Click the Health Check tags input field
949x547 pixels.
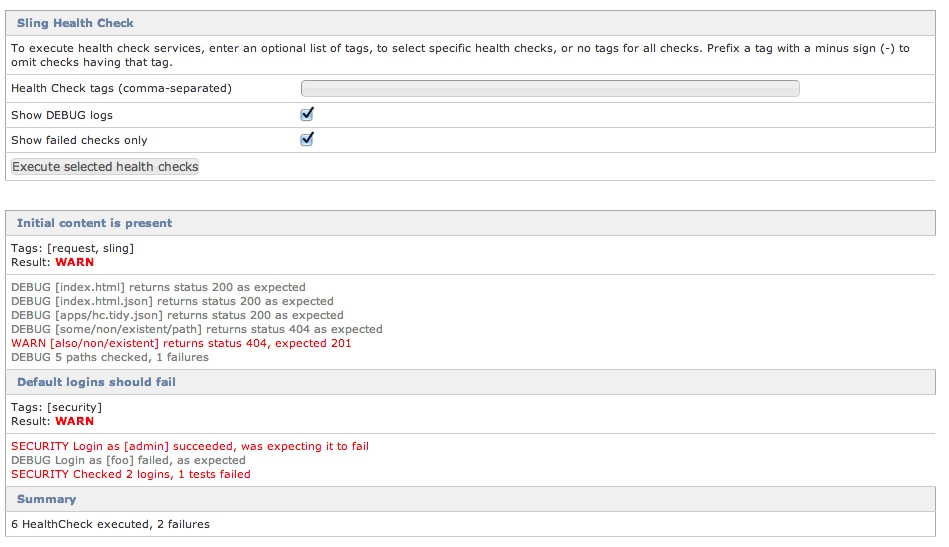[x=550, y=88]
